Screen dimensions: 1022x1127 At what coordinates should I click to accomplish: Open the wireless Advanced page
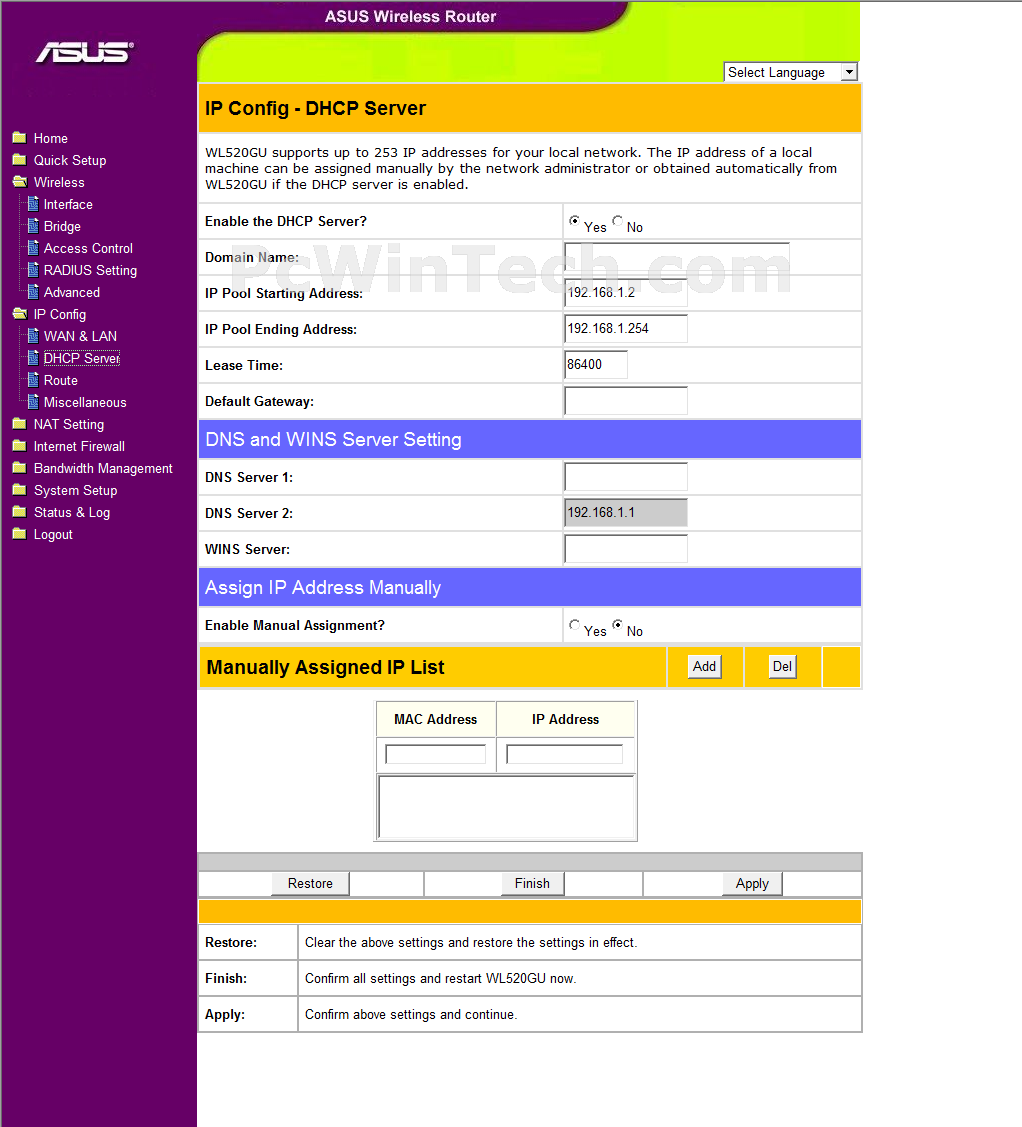tap(72, 293)
